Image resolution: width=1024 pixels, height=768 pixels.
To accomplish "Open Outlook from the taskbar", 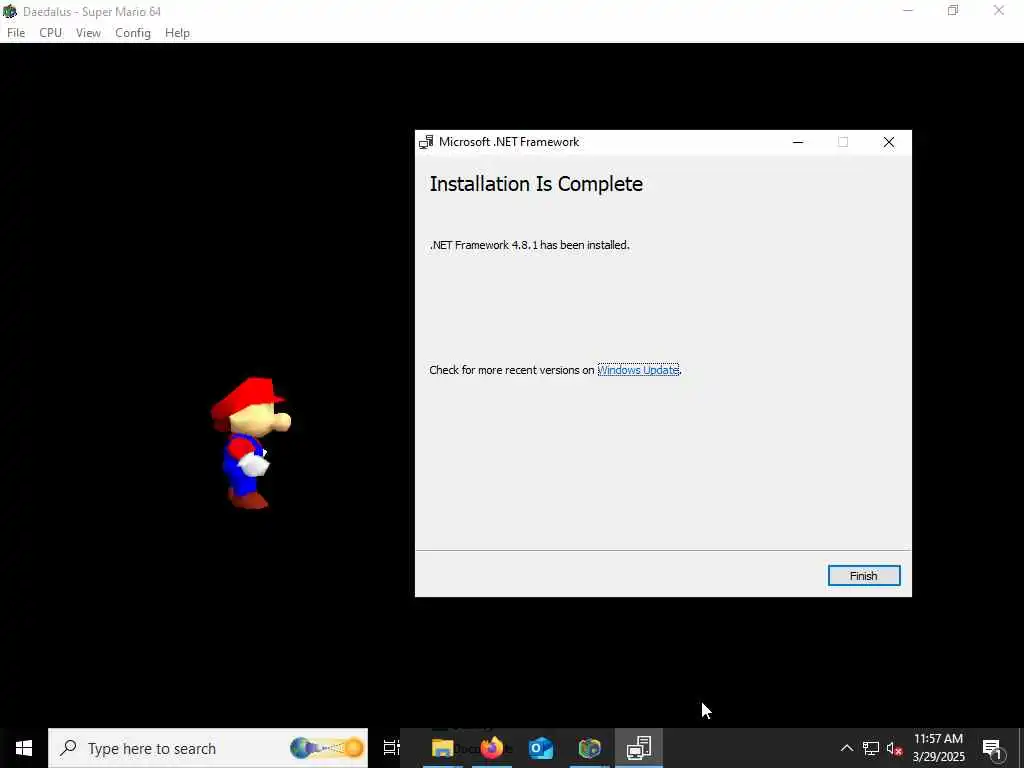I will coord(541,748).
